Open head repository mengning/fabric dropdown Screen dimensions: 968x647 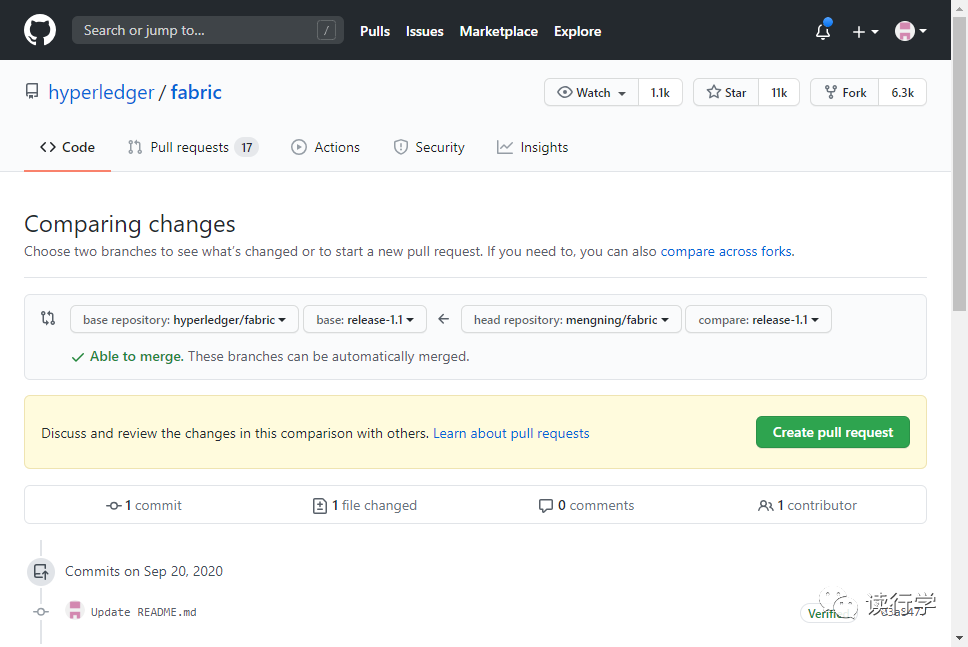point(571,319)
